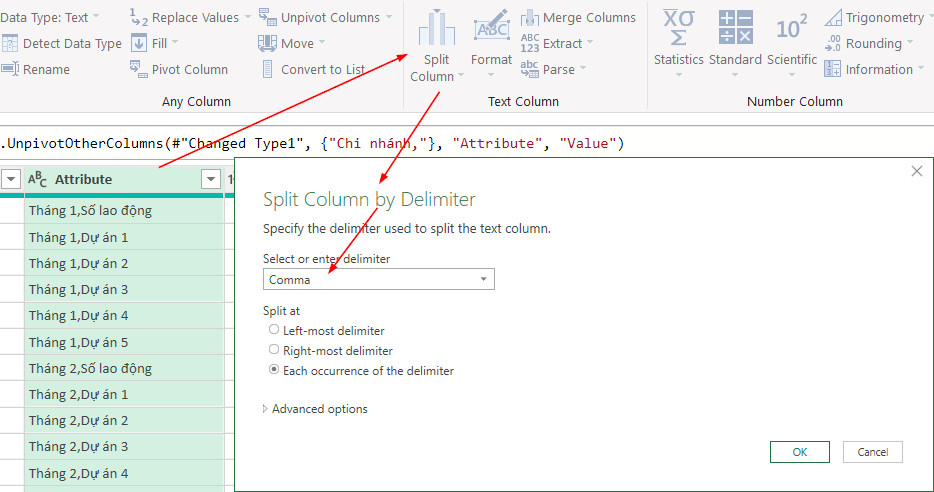The image size is (934, 492).
Task: Click Cancel in Split Column dialog
Action: pos(873,452)
